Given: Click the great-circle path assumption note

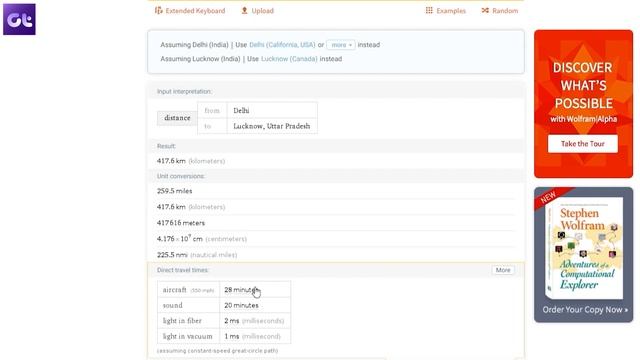Looking at the screenshot, I should coord(218,351).
